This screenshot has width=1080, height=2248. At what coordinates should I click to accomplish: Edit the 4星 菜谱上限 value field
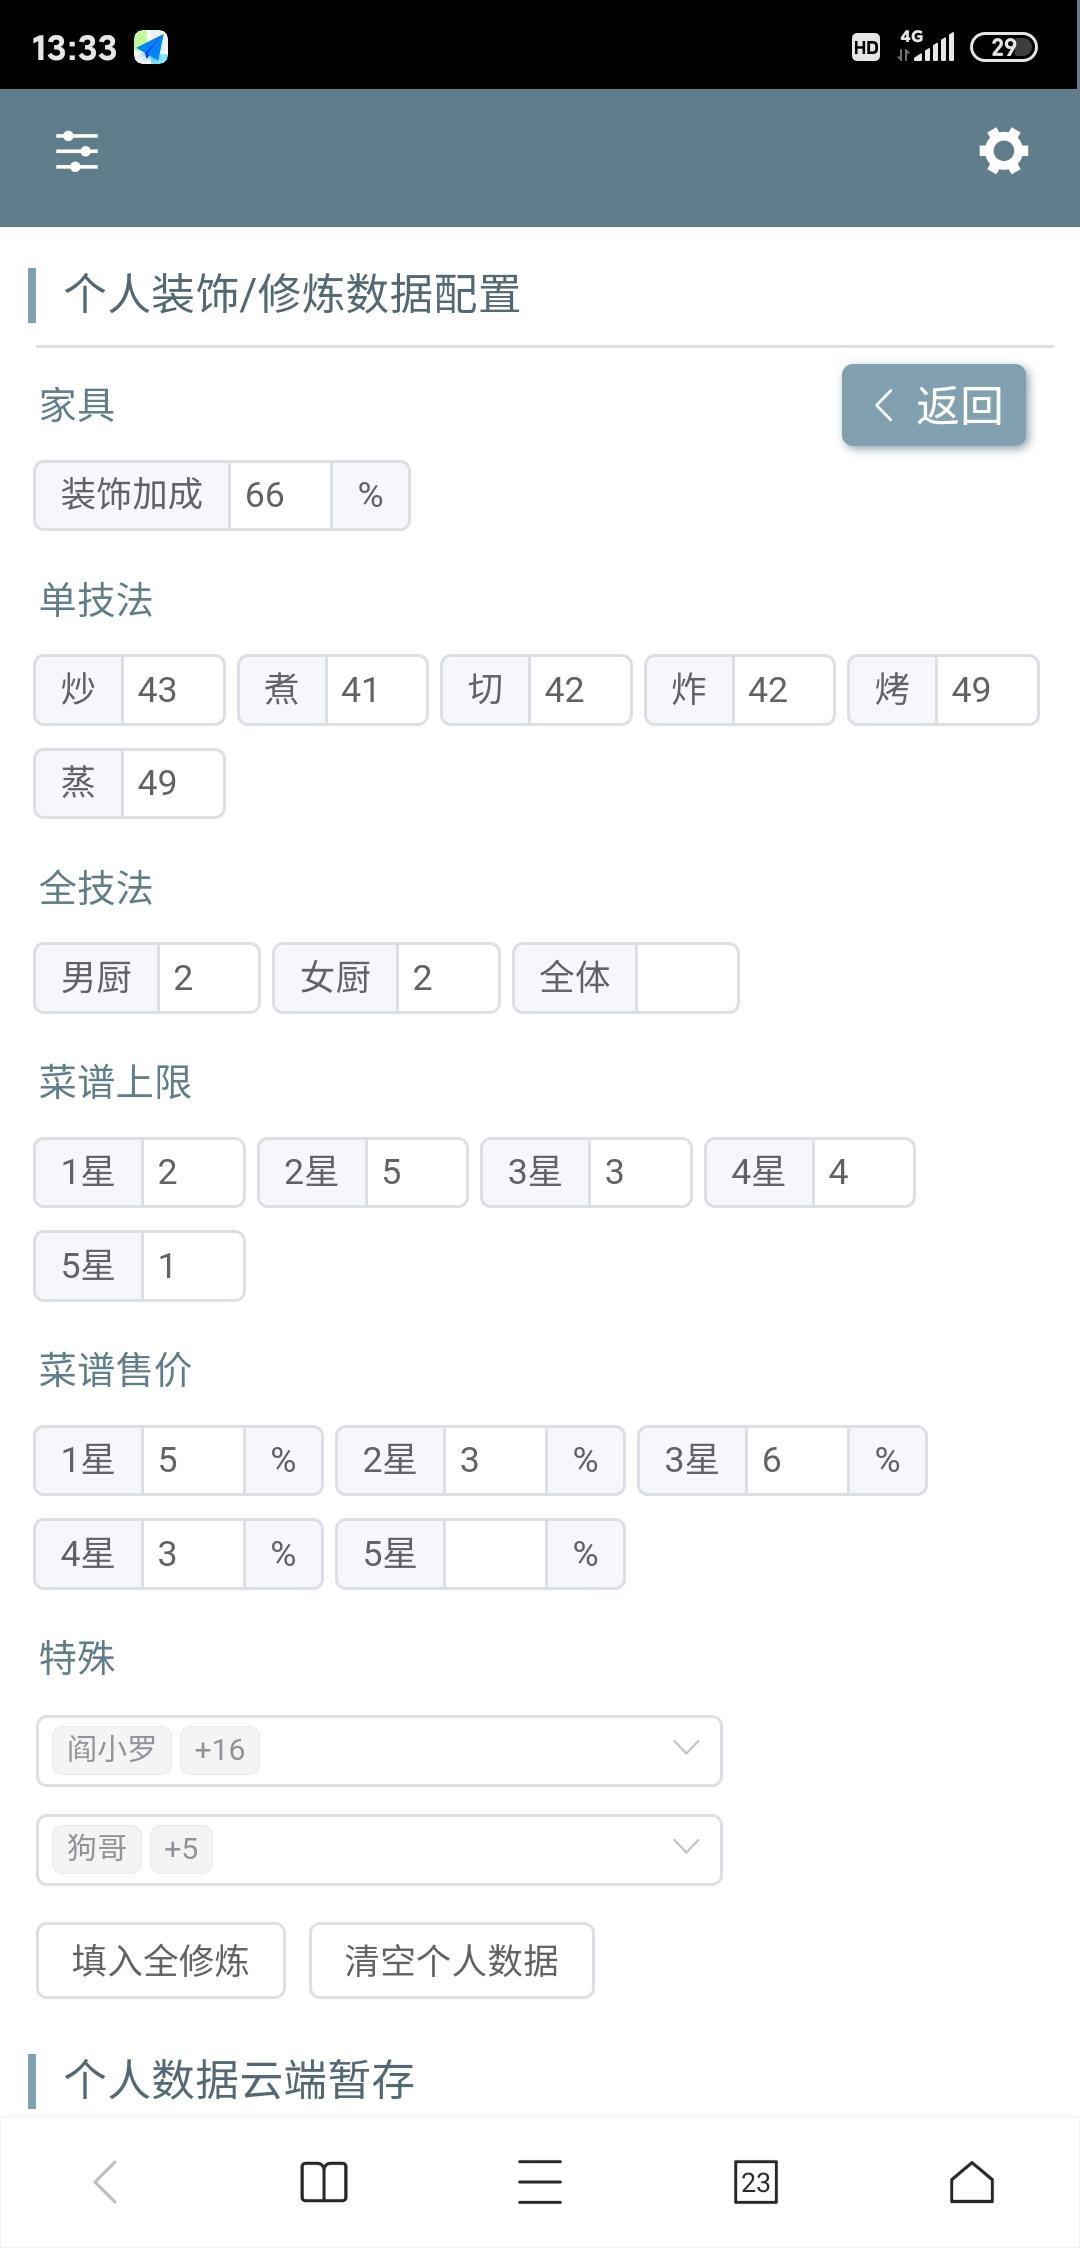[x=863, y=1172]
